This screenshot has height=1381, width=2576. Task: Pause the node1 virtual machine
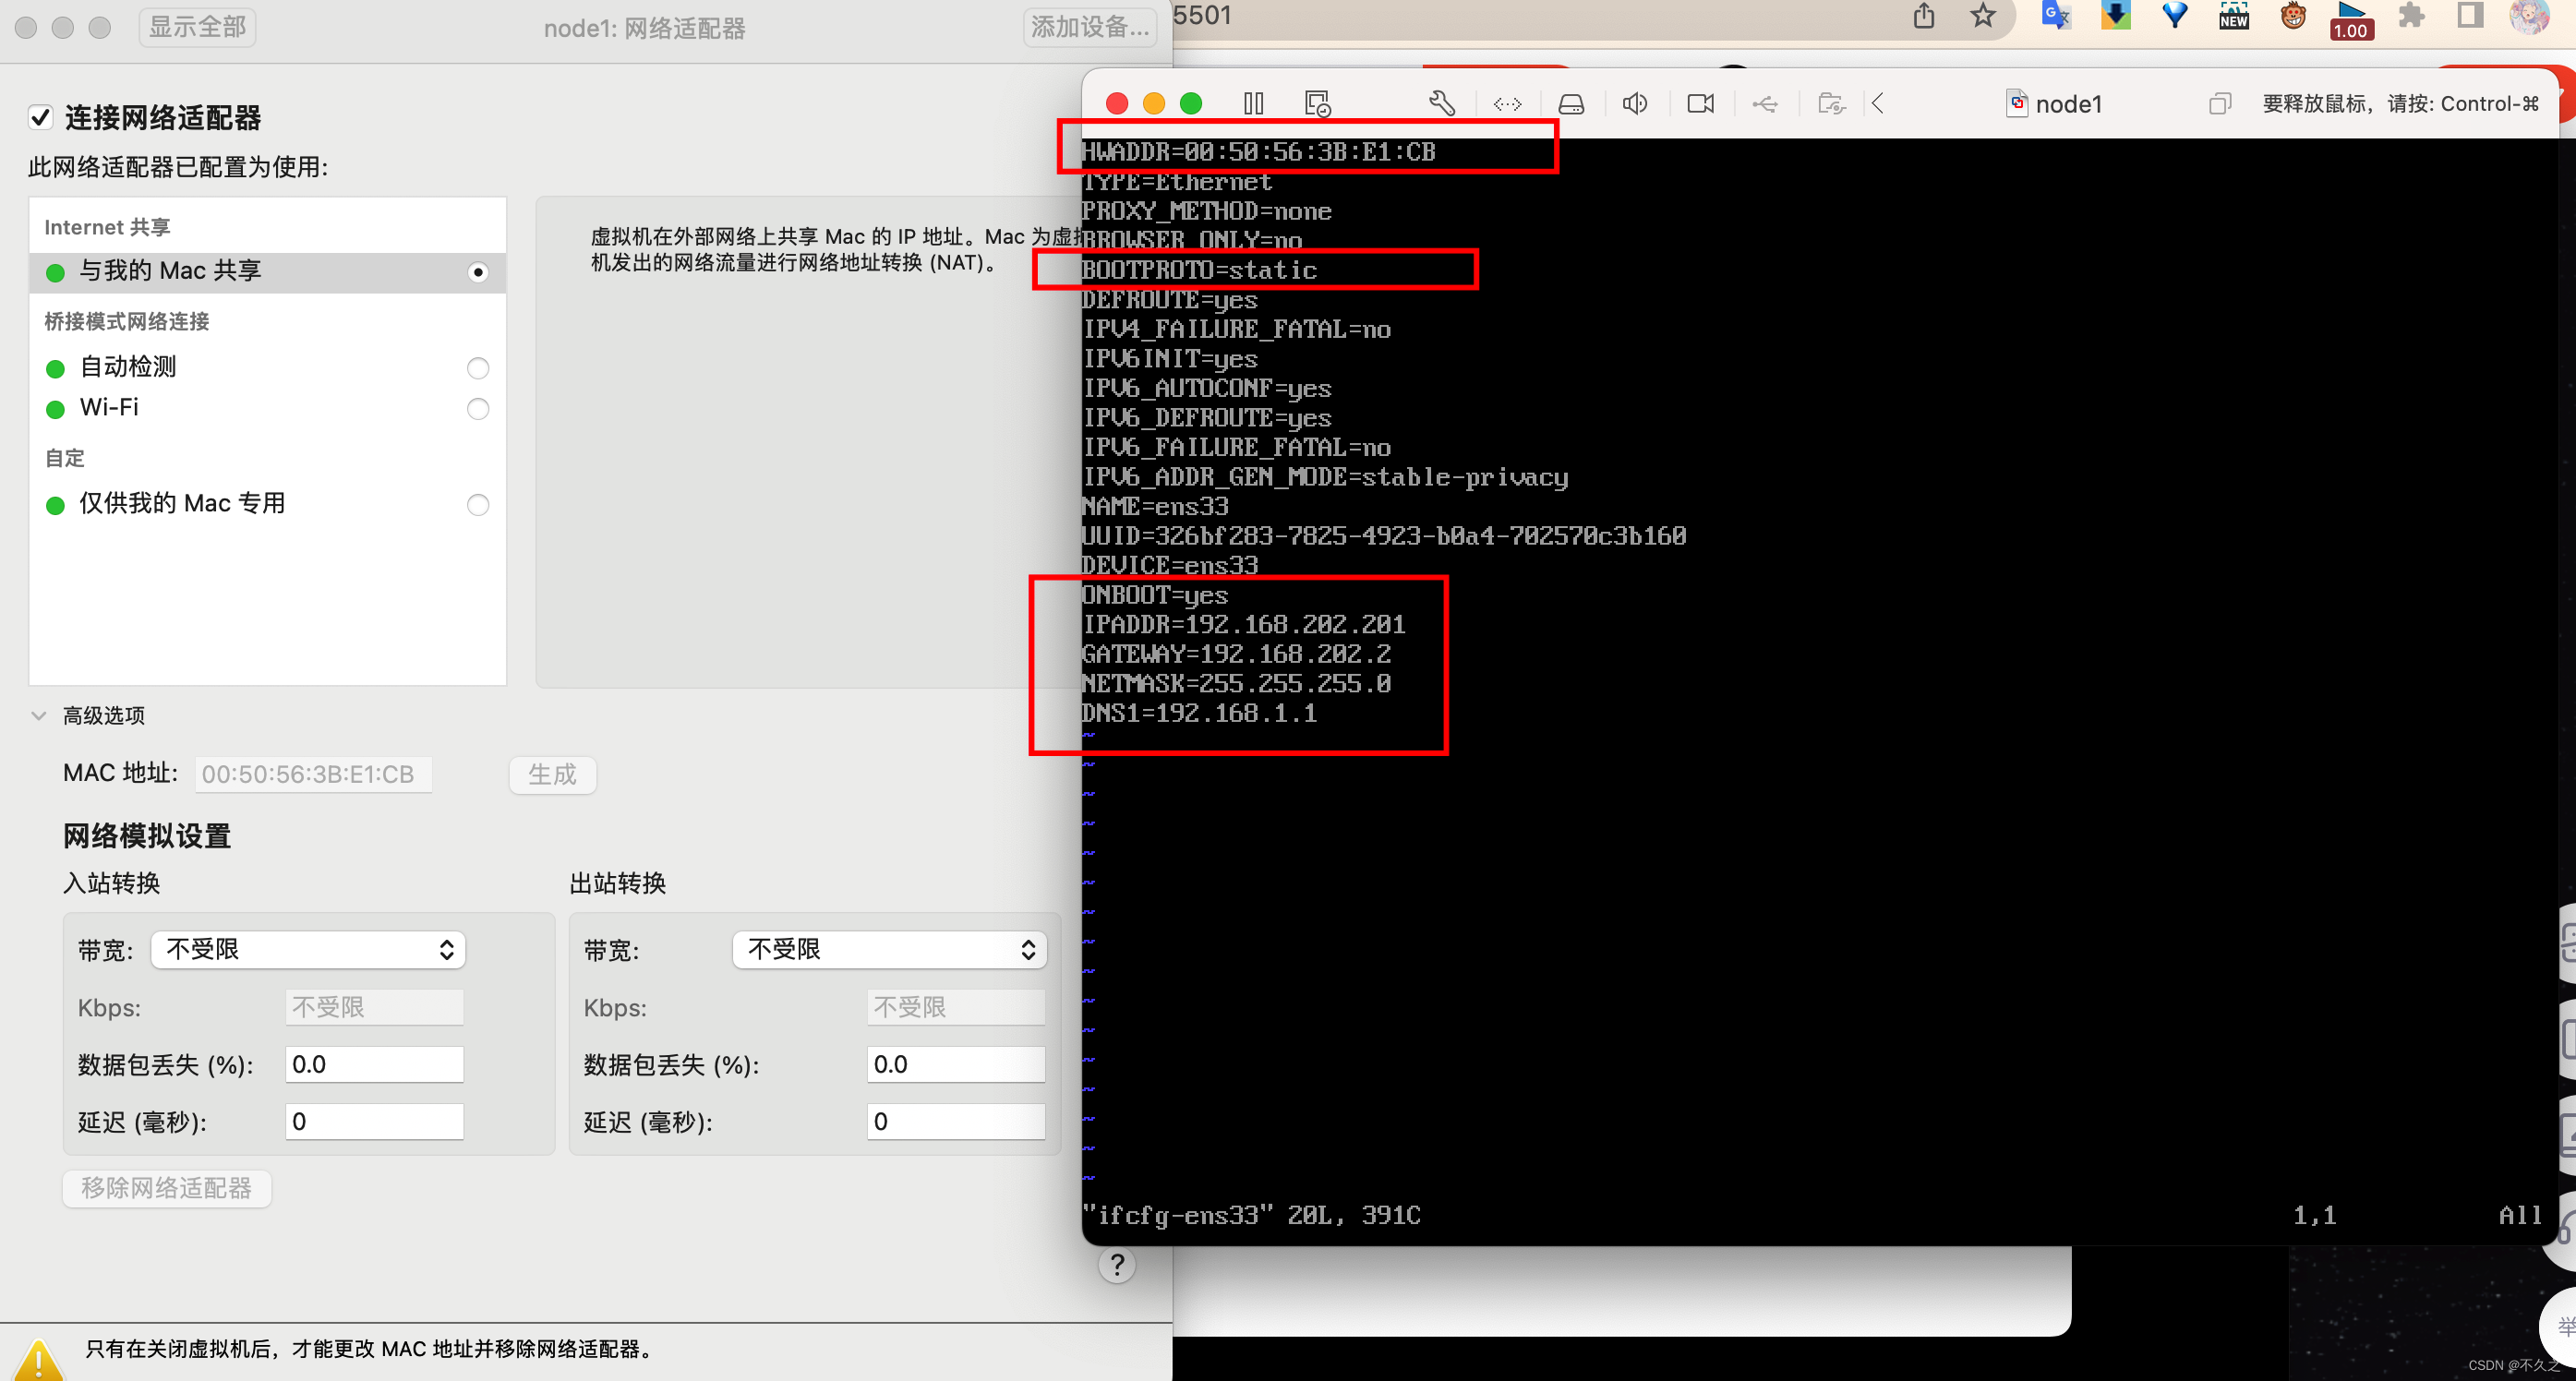click(1253, 103)
